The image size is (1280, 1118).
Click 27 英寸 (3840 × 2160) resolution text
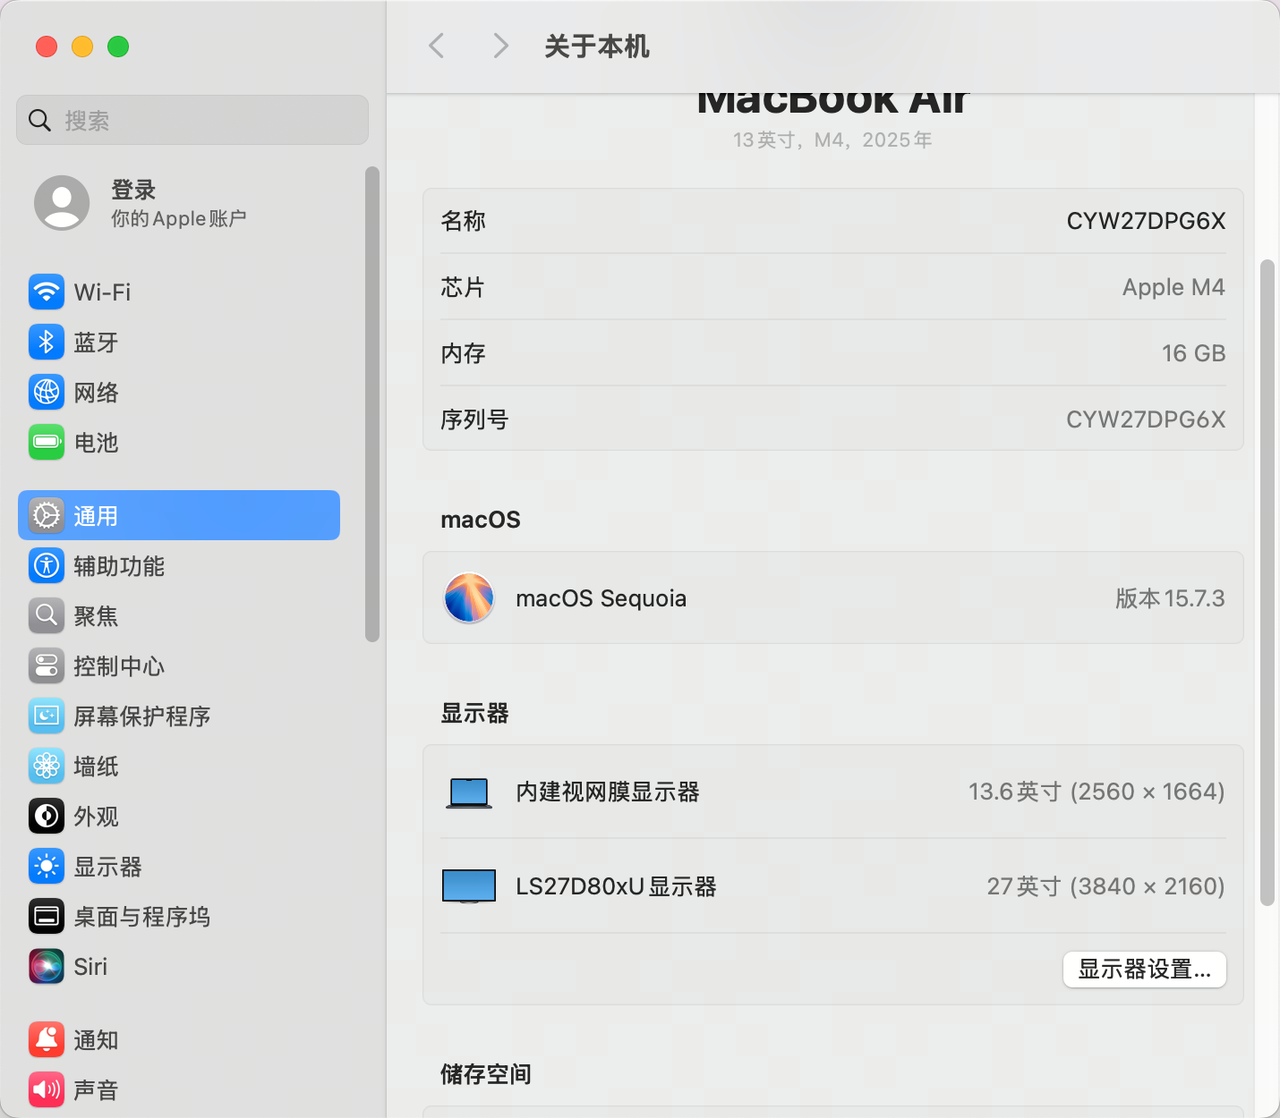pos(1106,886)
